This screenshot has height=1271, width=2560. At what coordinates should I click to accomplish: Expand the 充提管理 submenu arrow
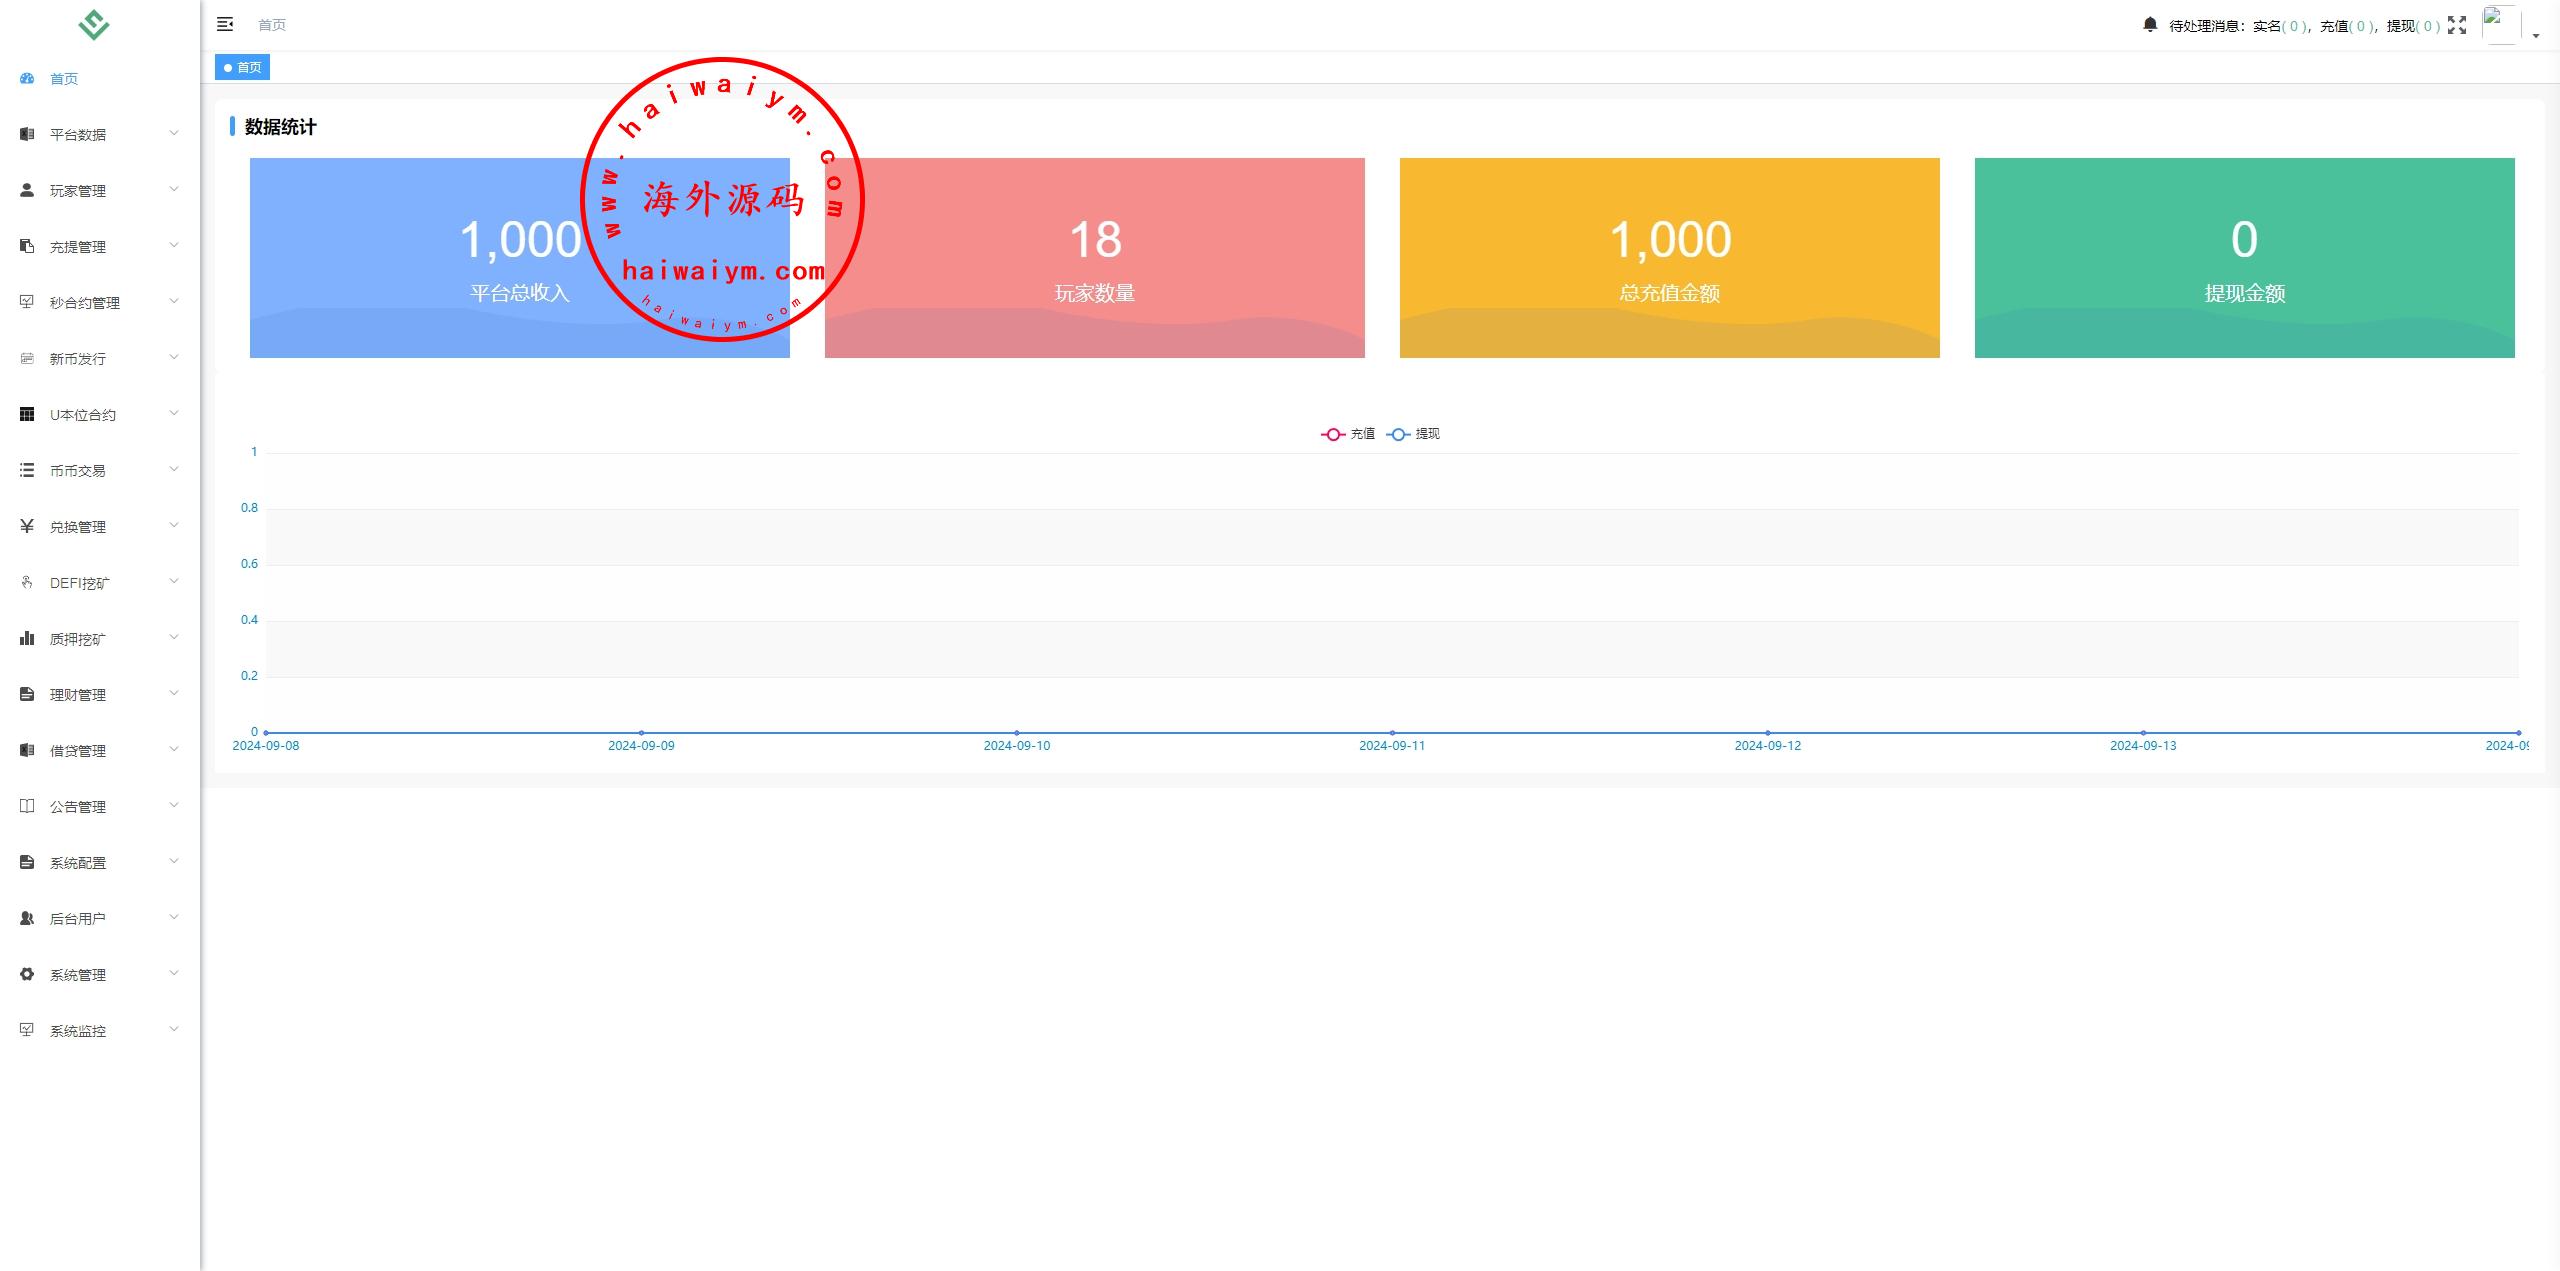[x=174, y=245]
